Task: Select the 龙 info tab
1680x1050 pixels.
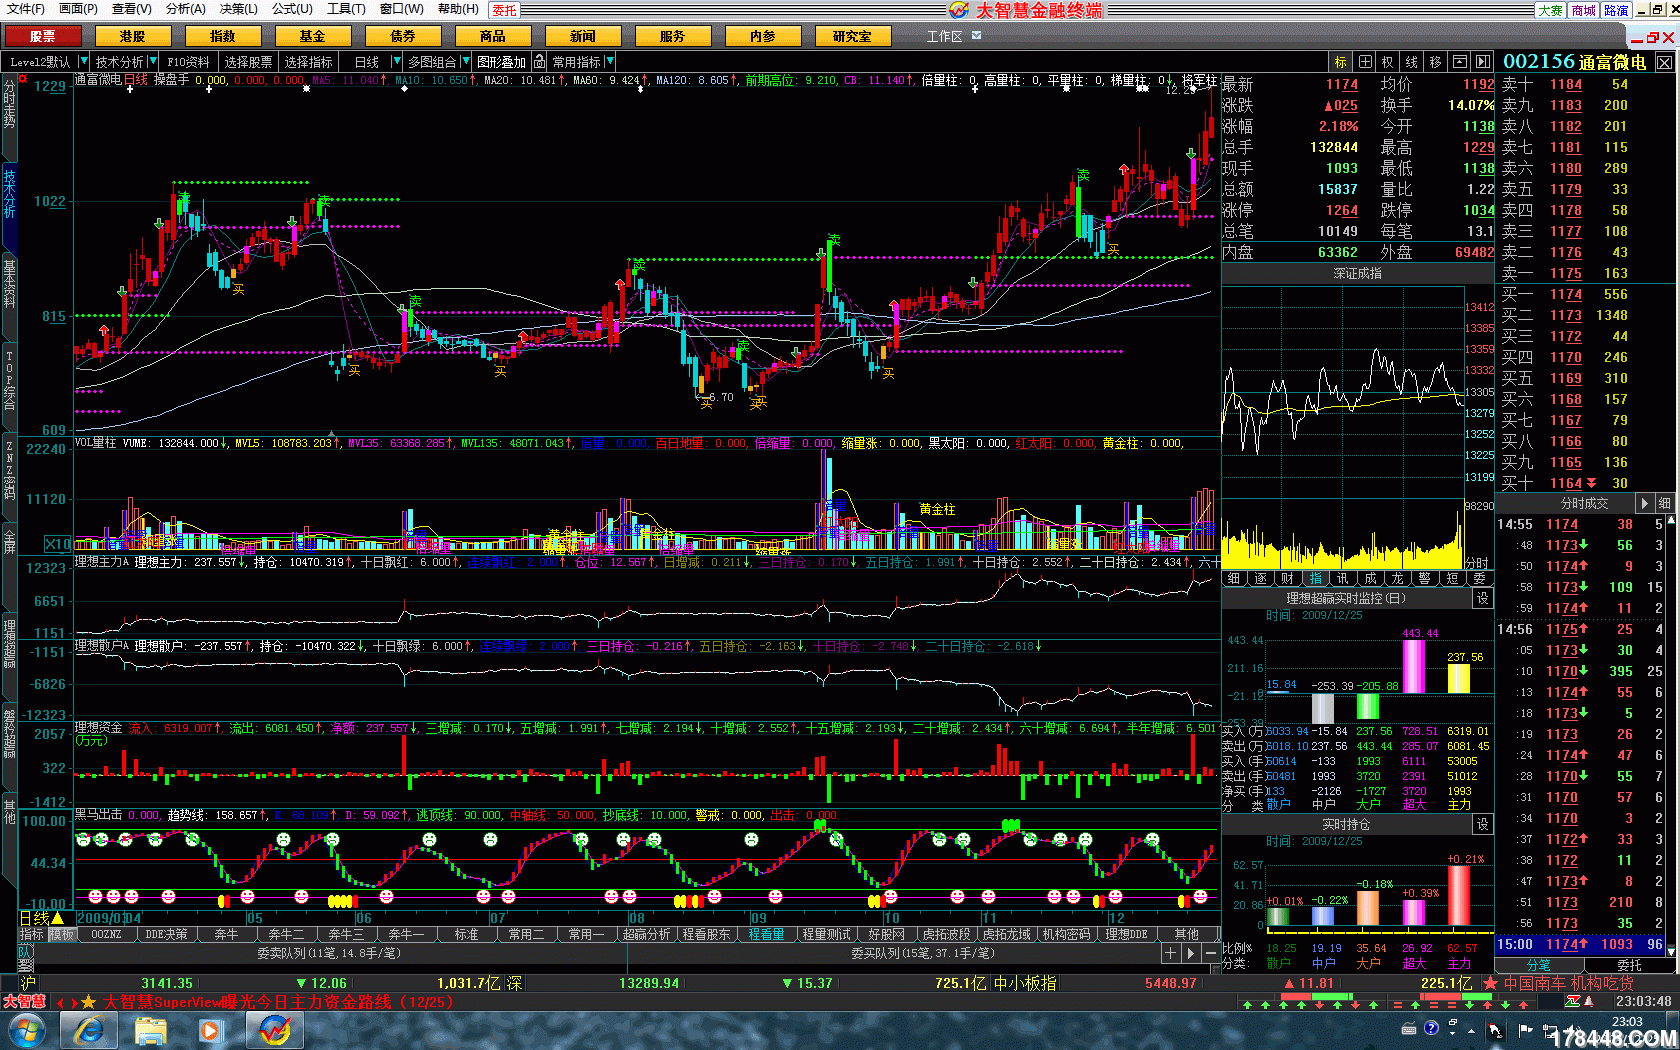Action: [x=1398, y=578]
